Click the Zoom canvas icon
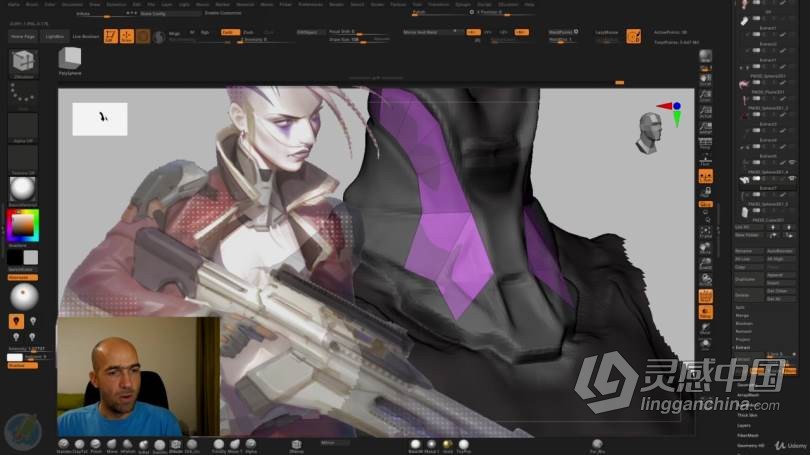The image size is (810, 455). (x=705, y=96)
